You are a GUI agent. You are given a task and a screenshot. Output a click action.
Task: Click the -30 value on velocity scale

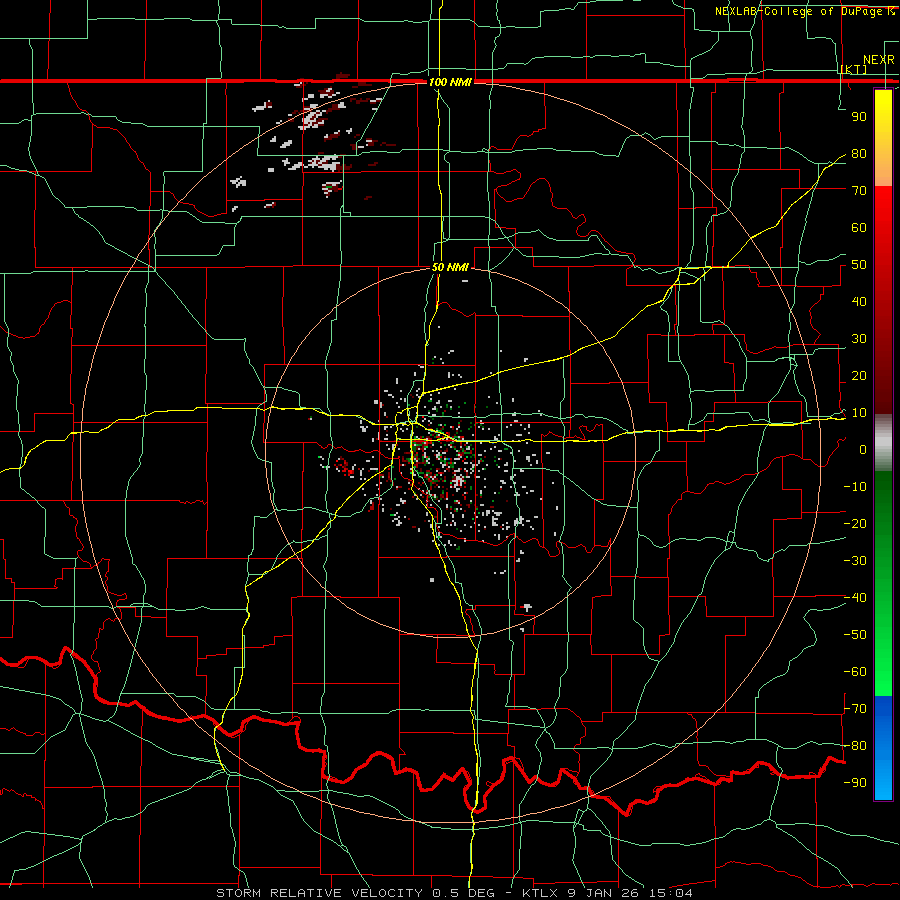(855, 561)
